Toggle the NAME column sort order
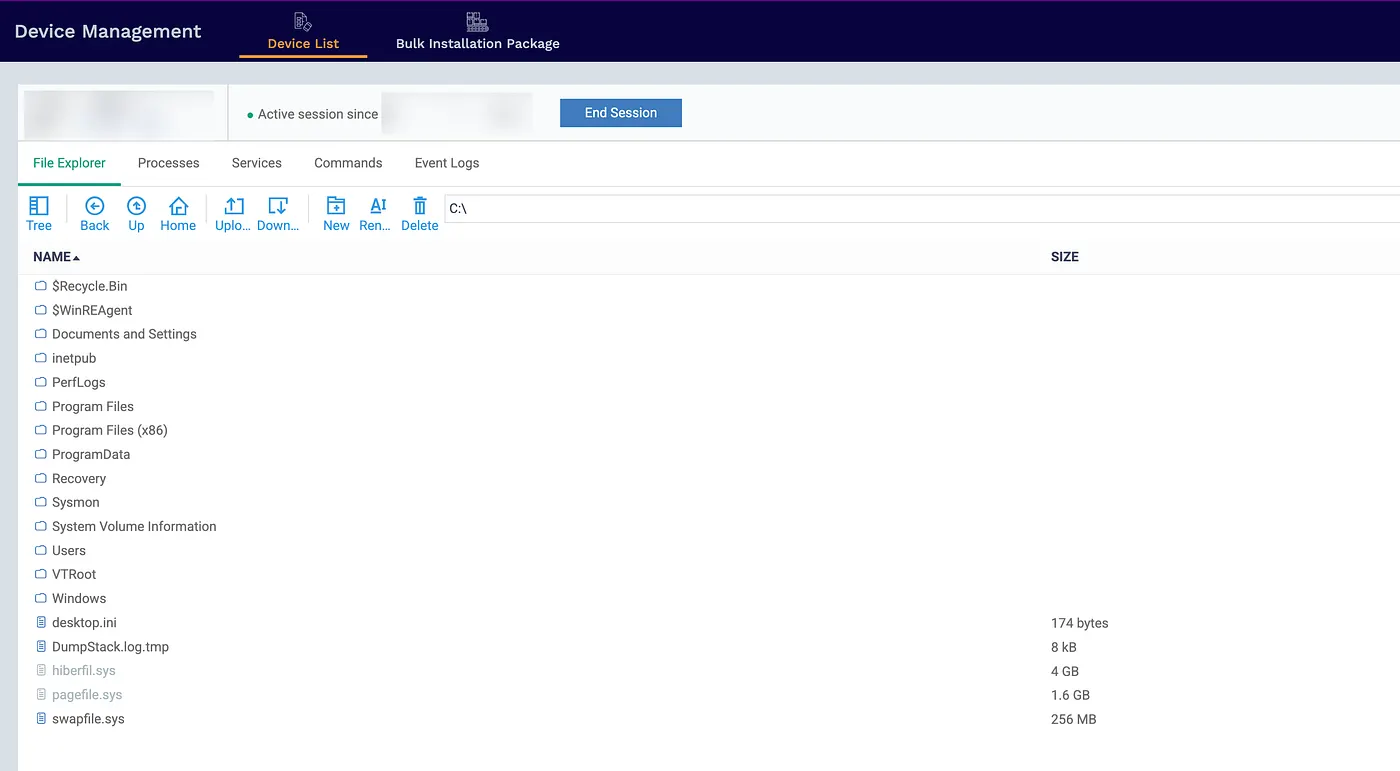Screen dimensions: 1400x771 [55, 256]
